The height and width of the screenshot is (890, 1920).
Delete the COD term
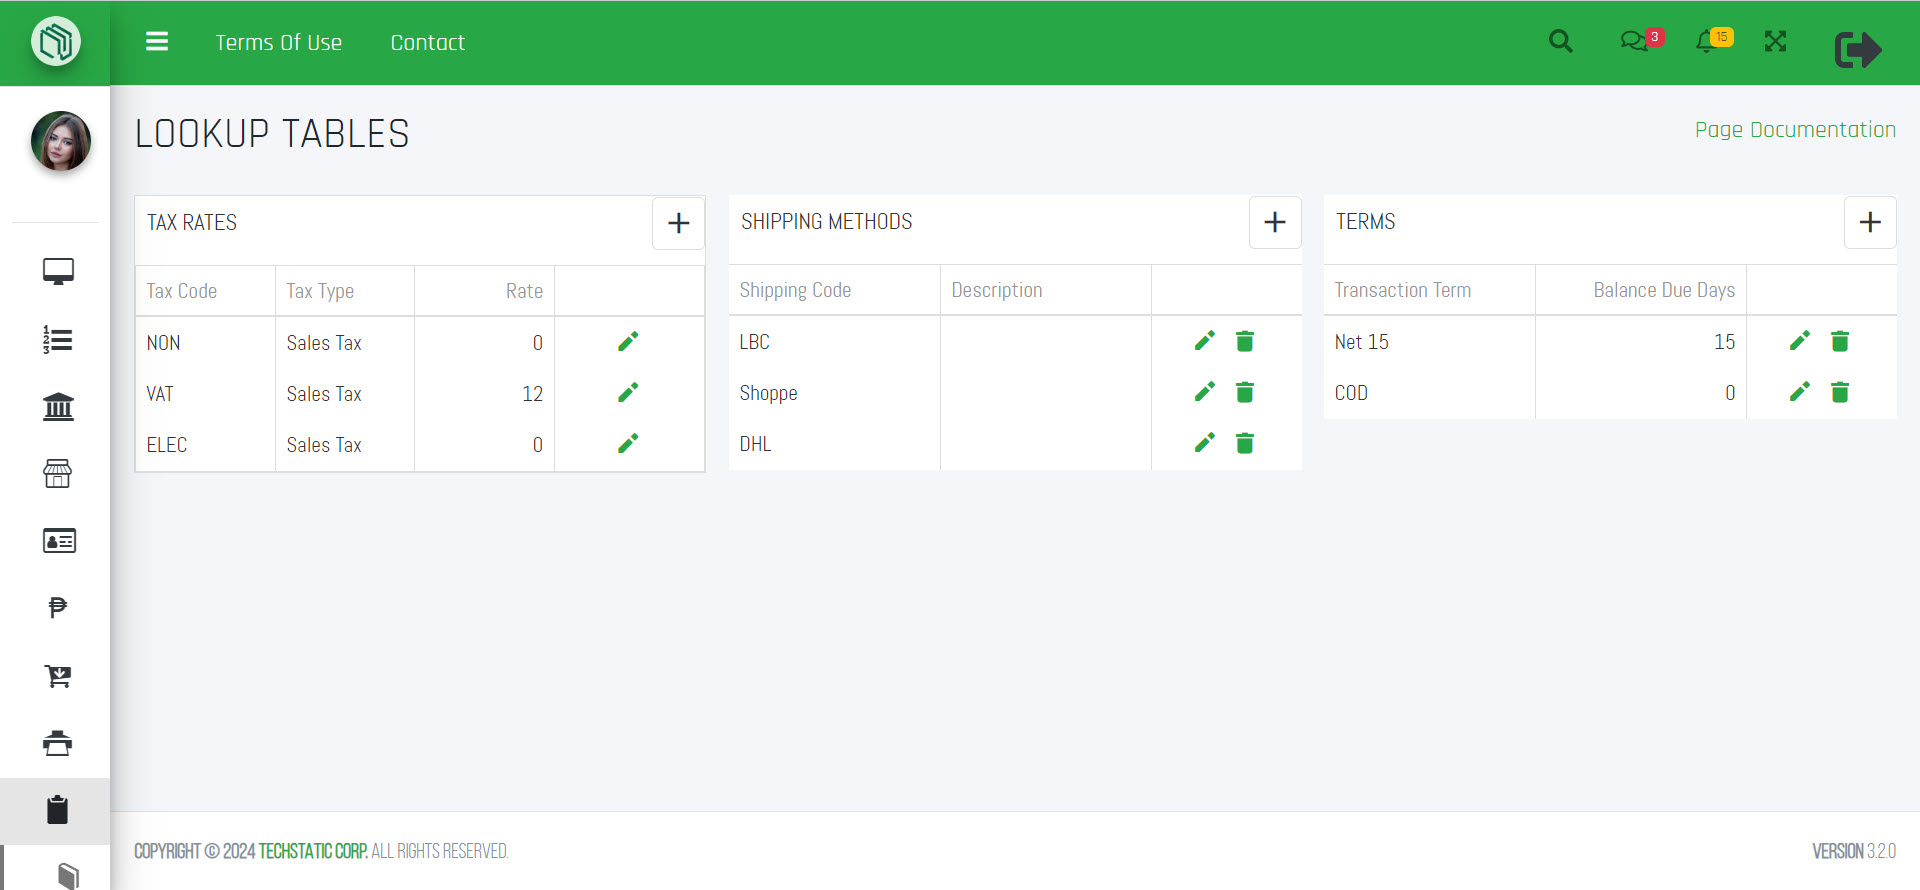click(1839, 393)
